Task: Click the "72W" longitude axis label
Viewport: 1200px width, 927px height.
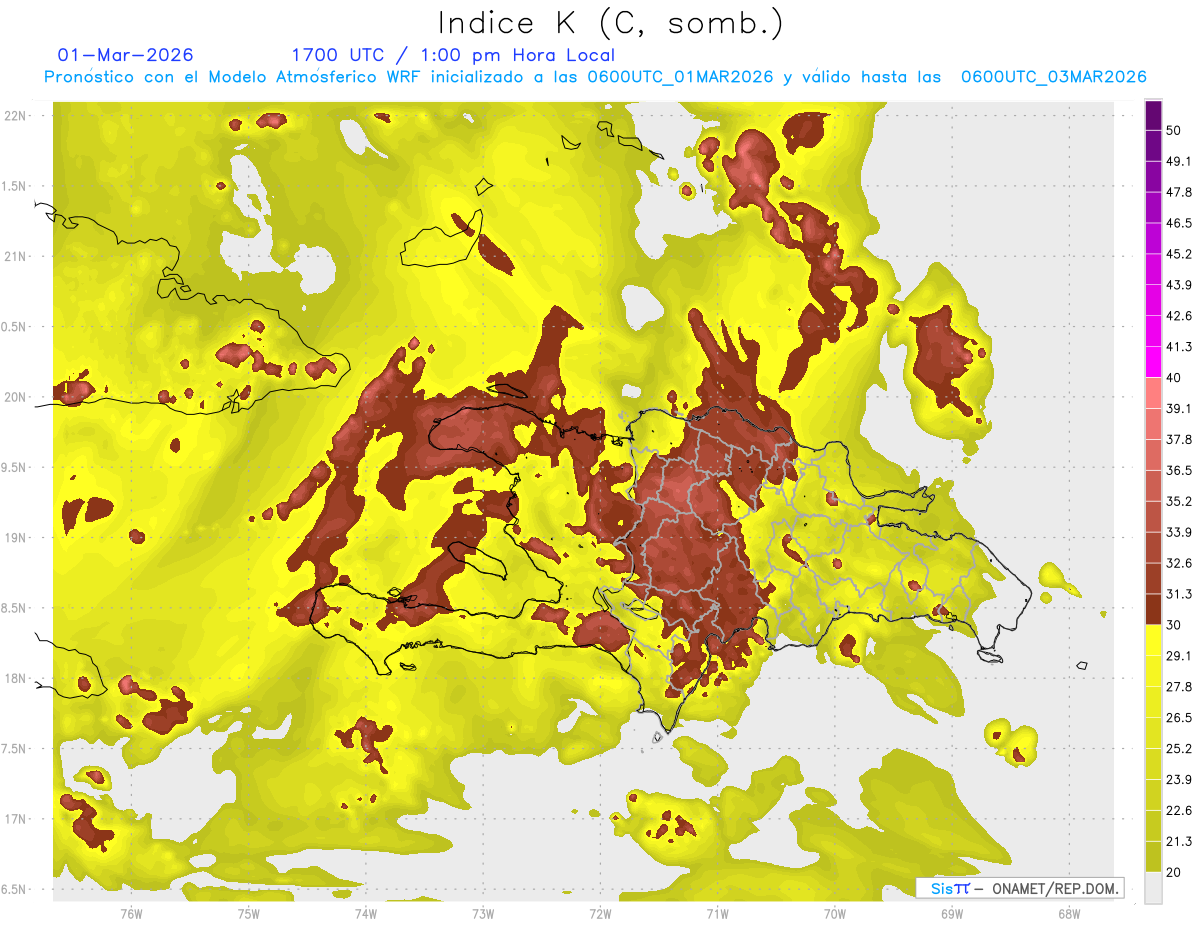Action: point(600,914)
